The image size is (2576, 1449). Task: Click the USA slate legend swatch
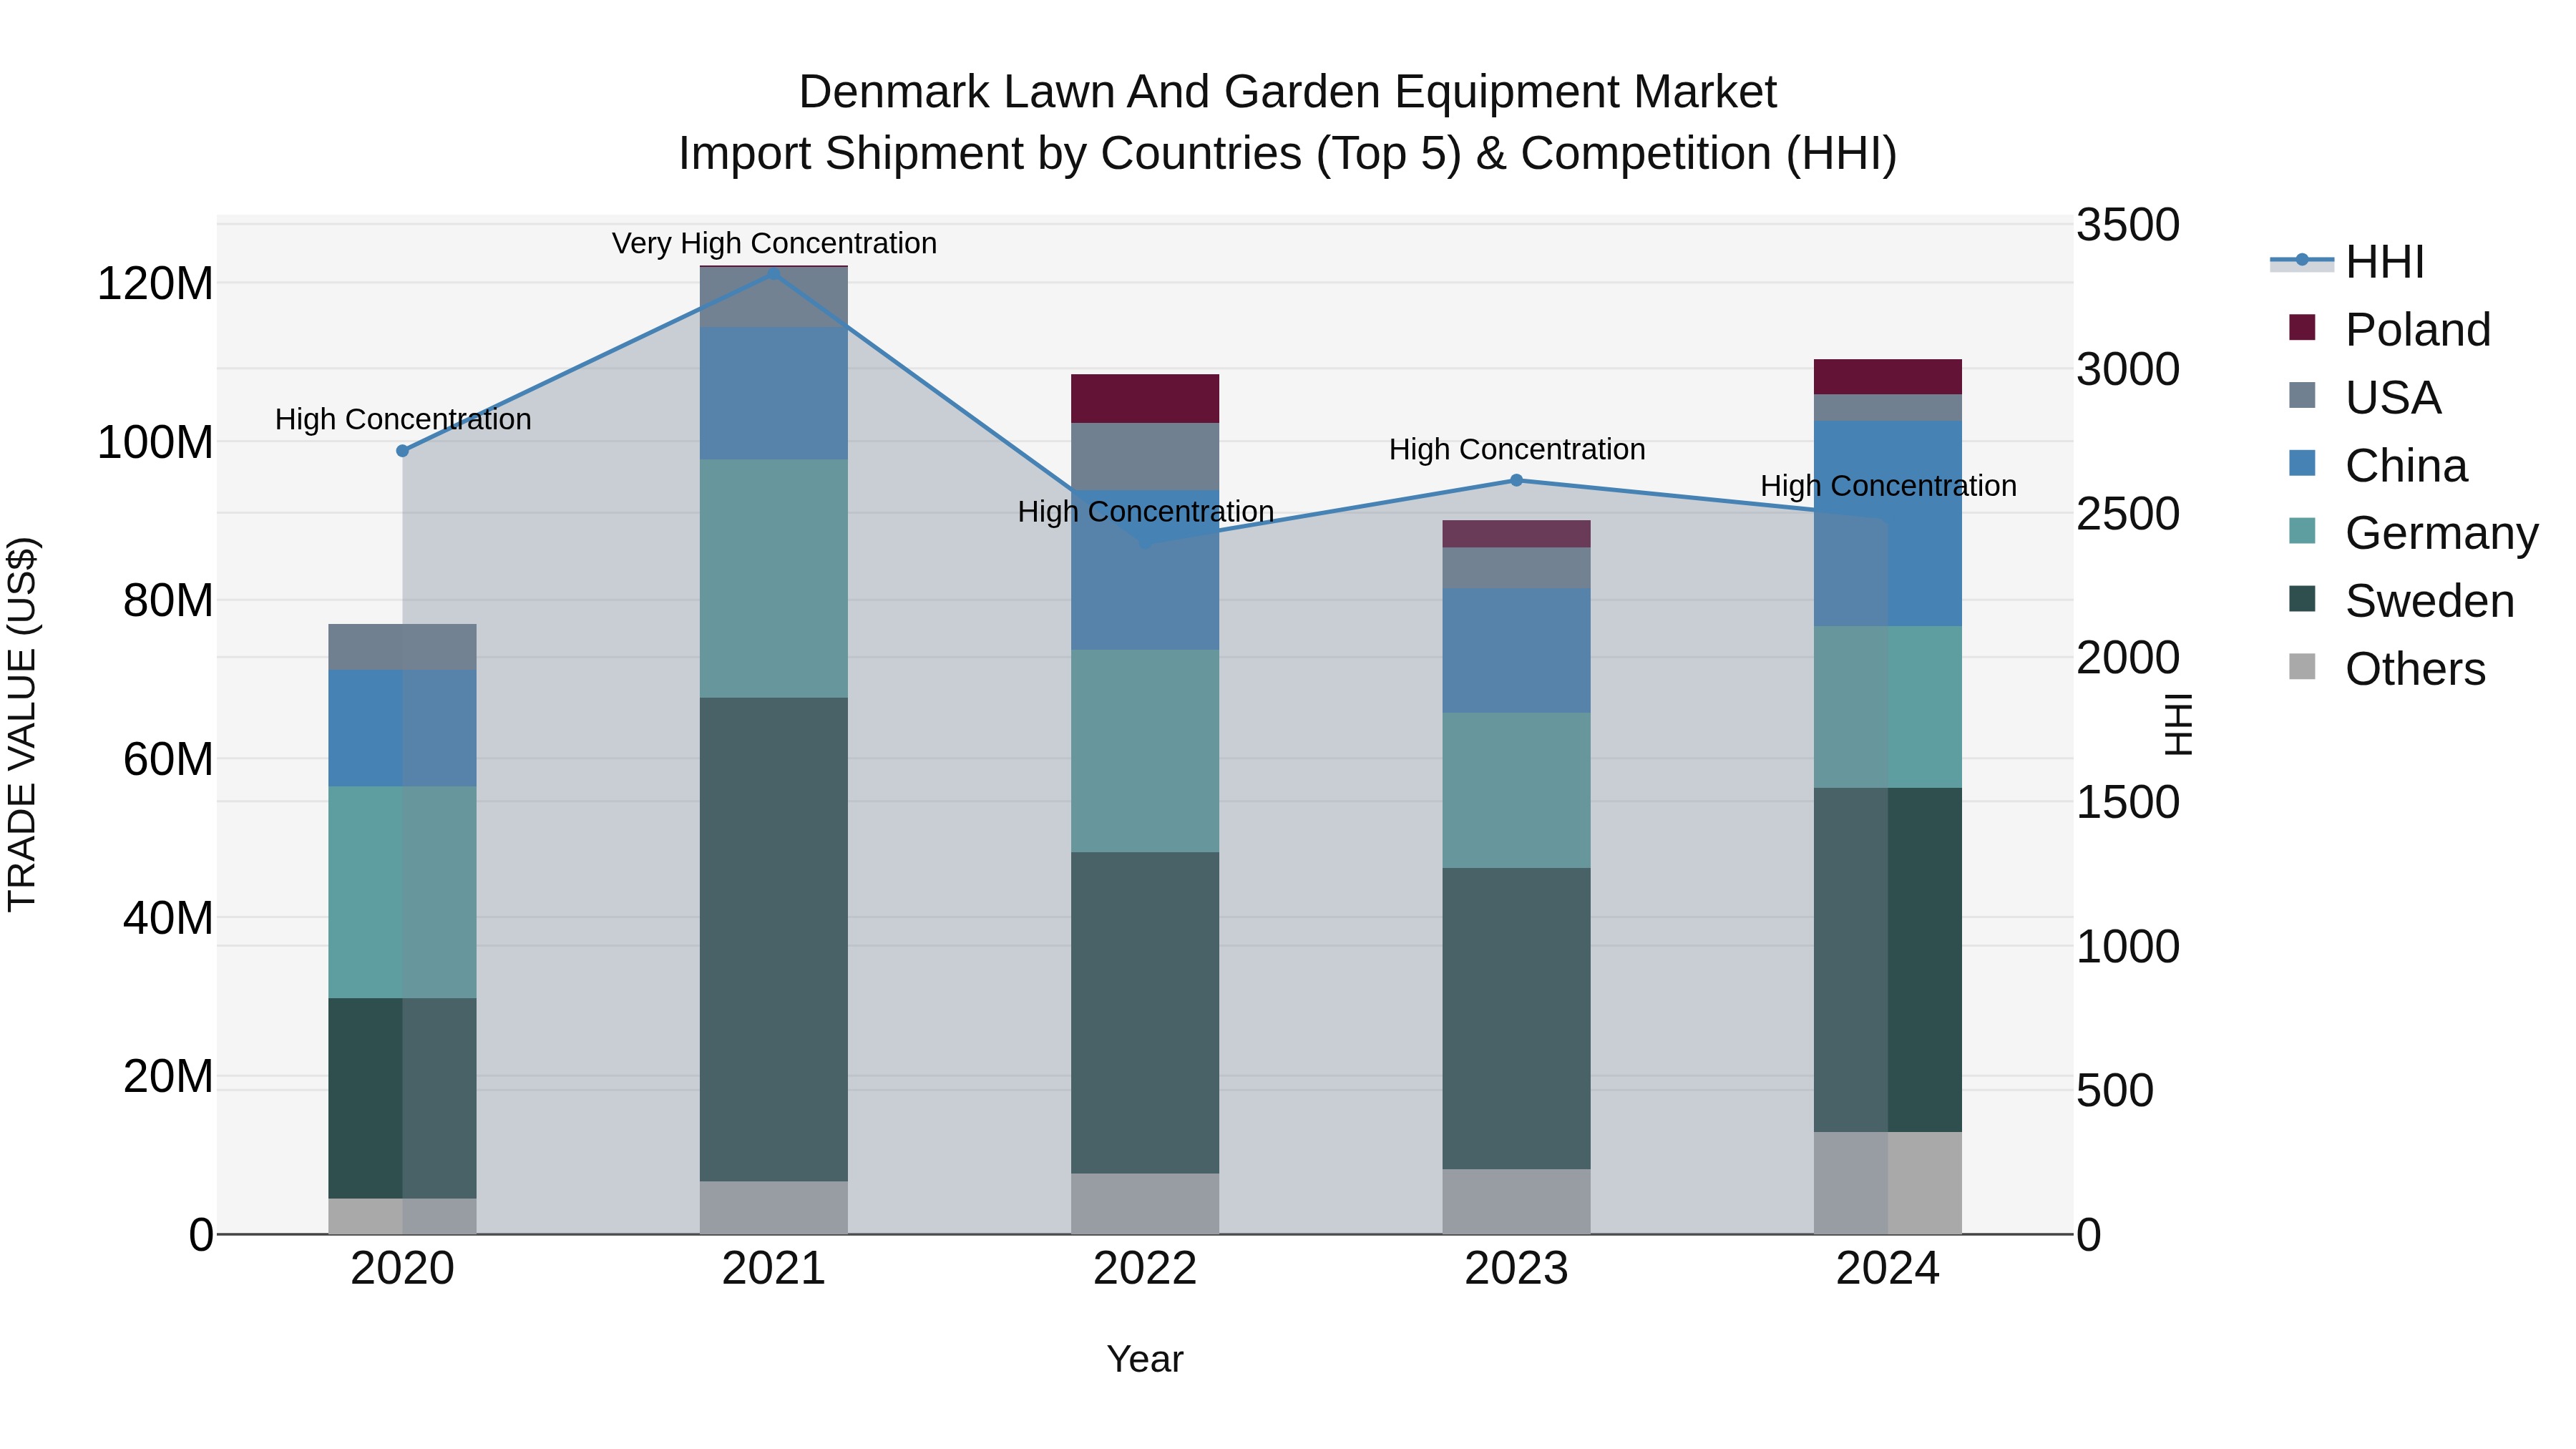(x=2302, y=395)
